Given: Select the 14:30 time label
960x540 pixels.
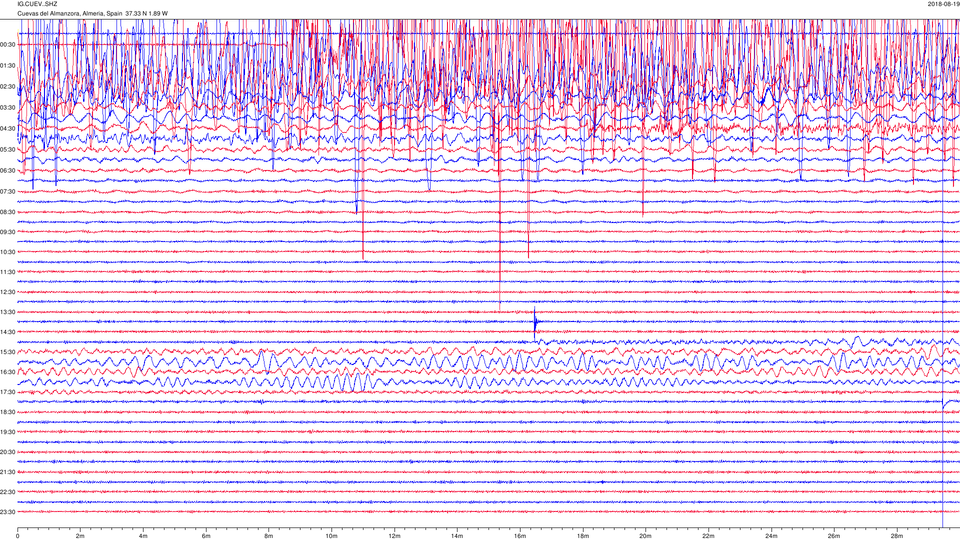Looking at the screenshot, I should point(7,332).
